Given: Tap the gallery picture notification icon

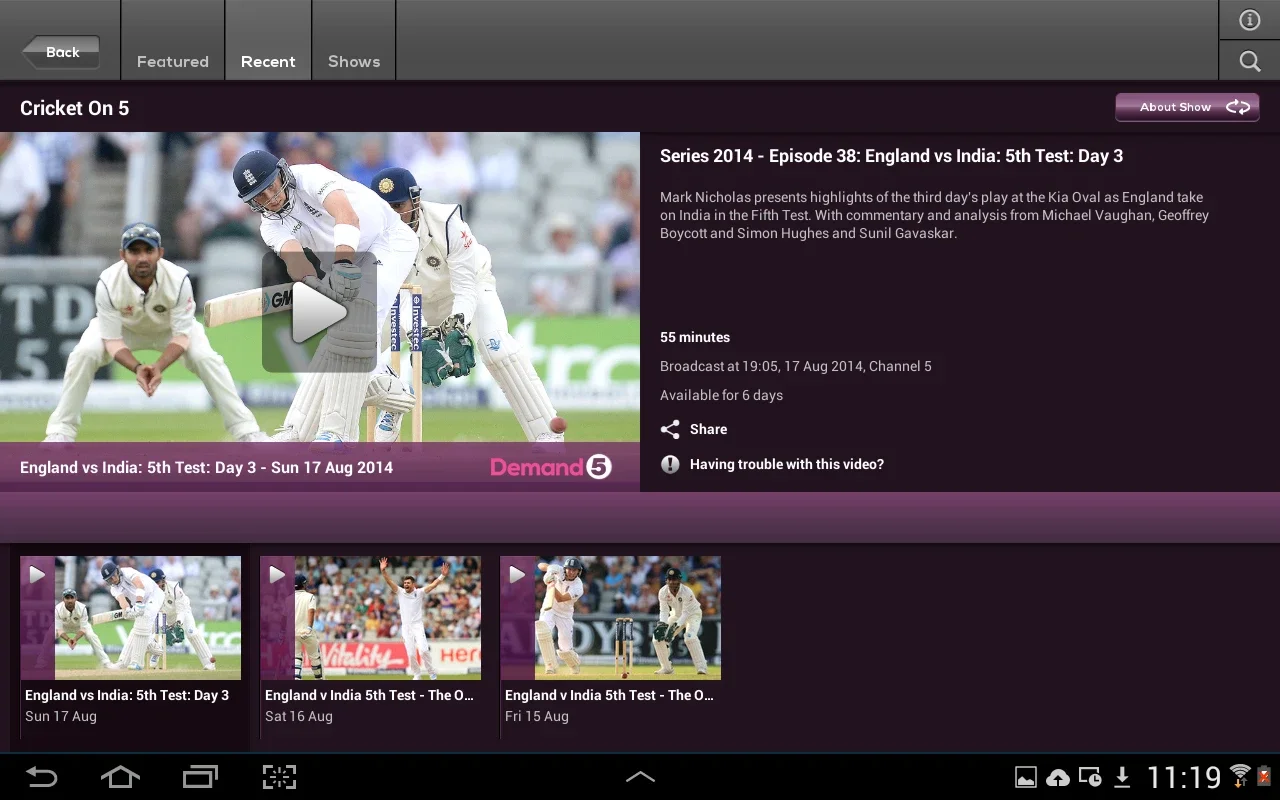Looking at the screenshot, I should (x=1026, y=777).
